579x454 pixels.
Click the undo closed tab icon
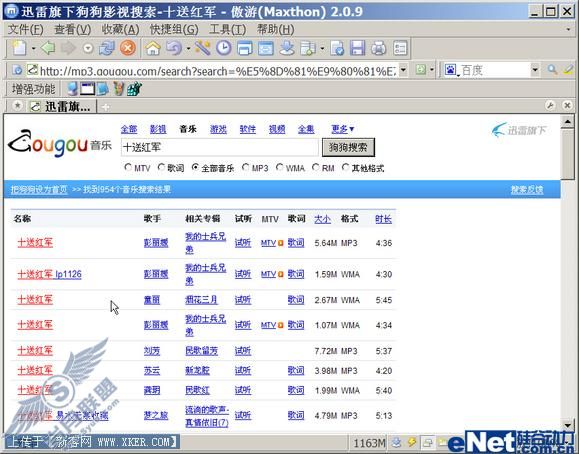click(174, 48)
